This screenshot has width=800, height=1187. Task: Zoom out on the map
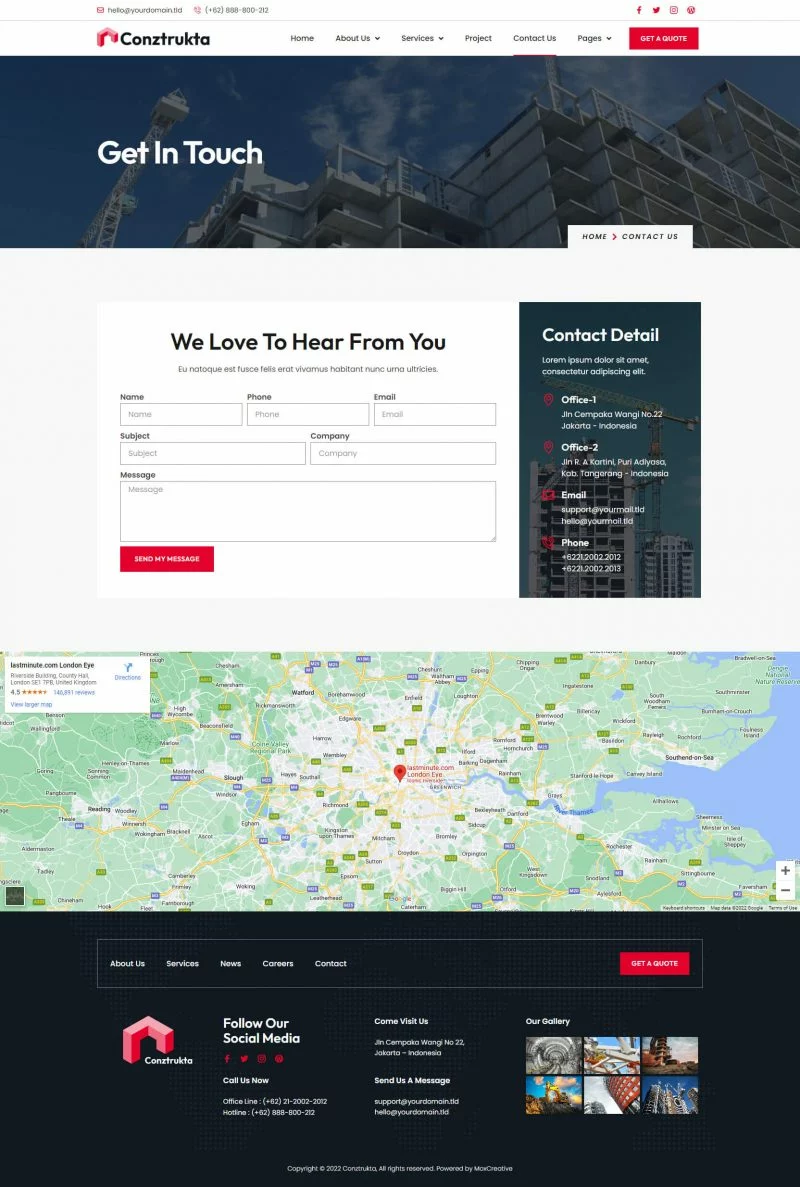[785, 890]
